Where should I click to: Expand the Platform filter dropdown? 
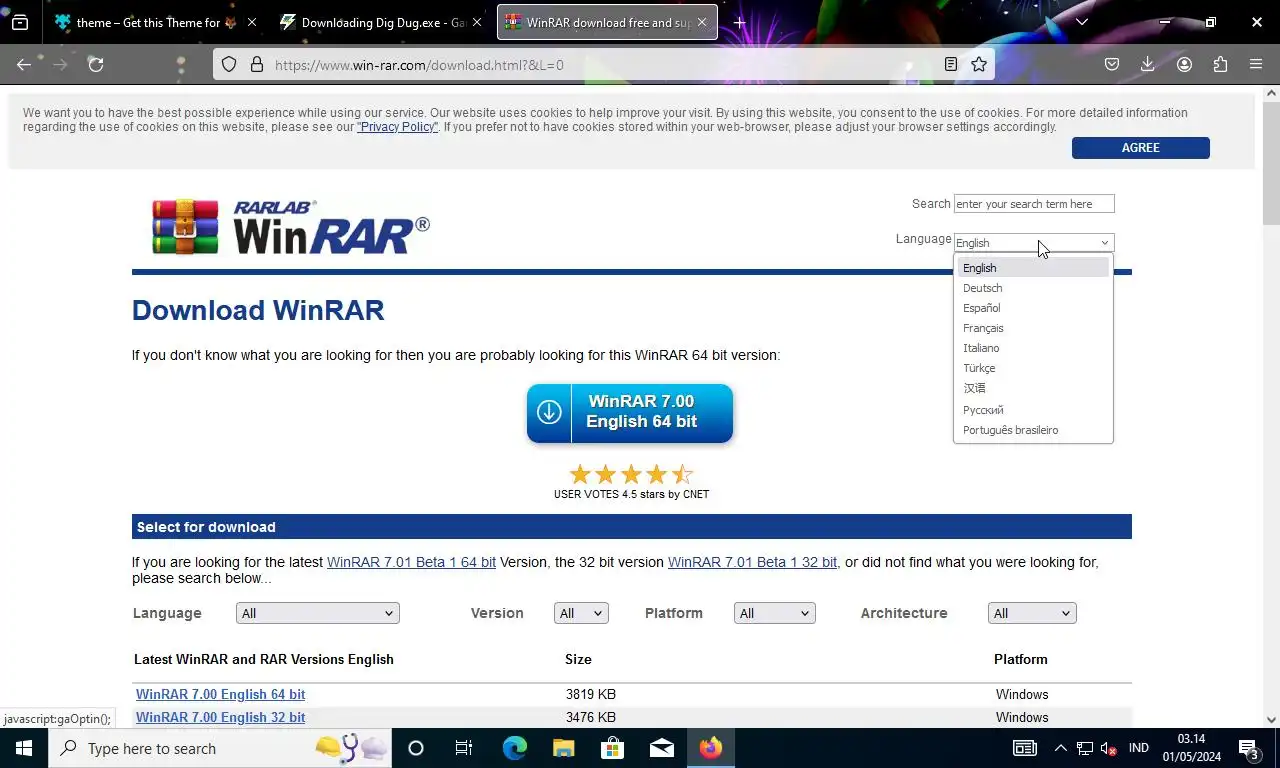point(774,613)
